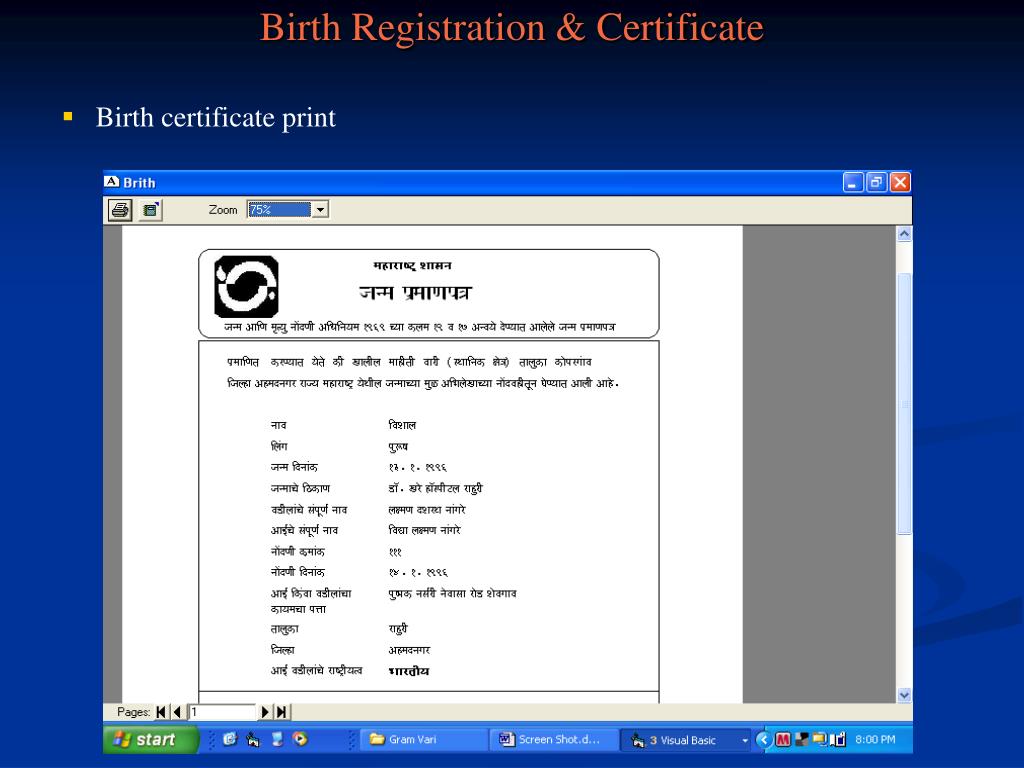Restore down the Brith window
The image size is (1024, 768).
tap(876, 182)
